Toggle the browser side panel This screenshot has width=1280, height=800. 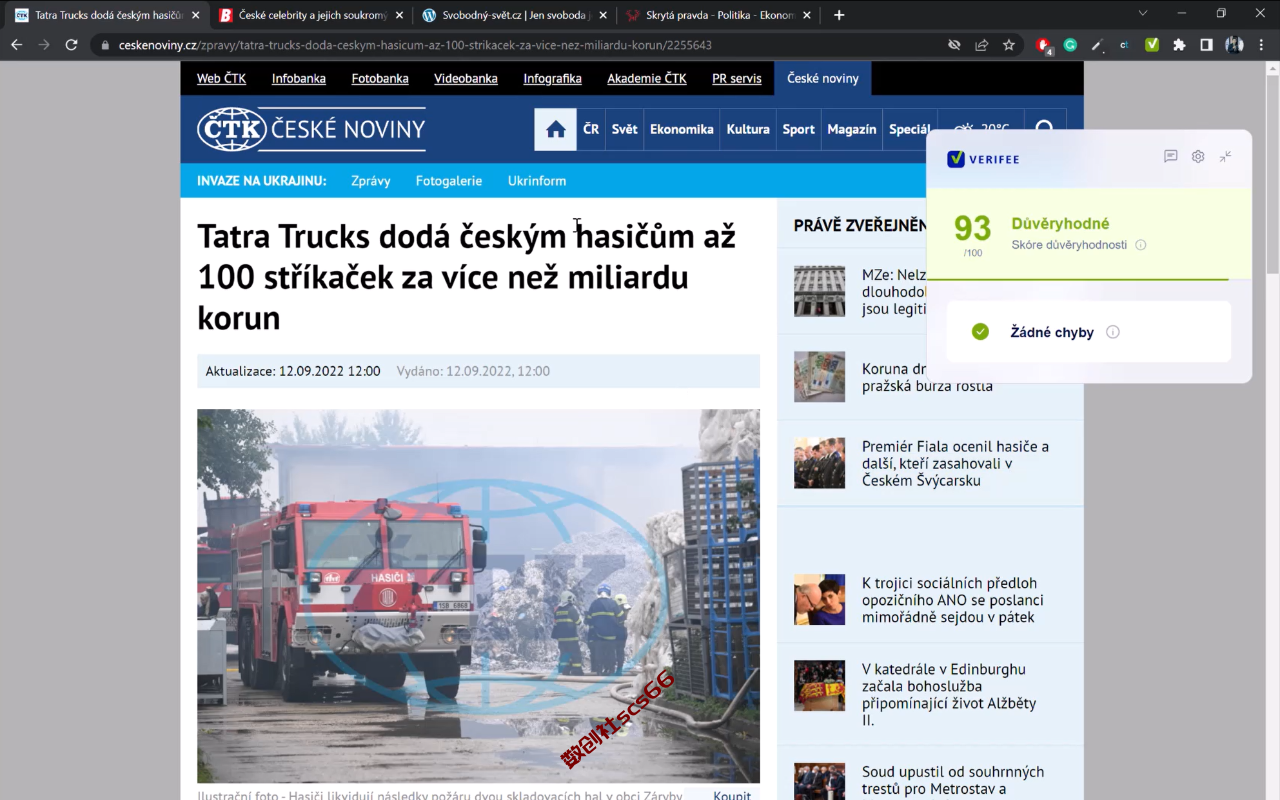pos(1206,45)
